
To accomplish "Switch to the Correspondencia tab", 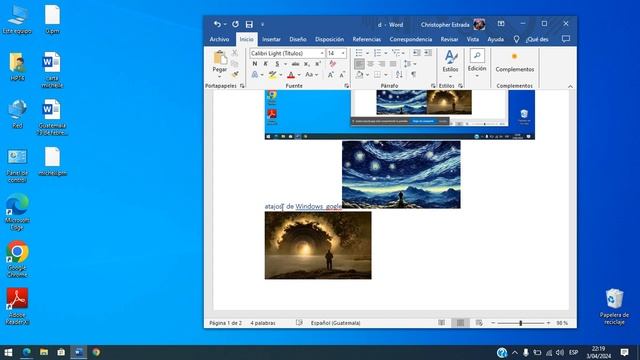I will (x=411, y=39).
